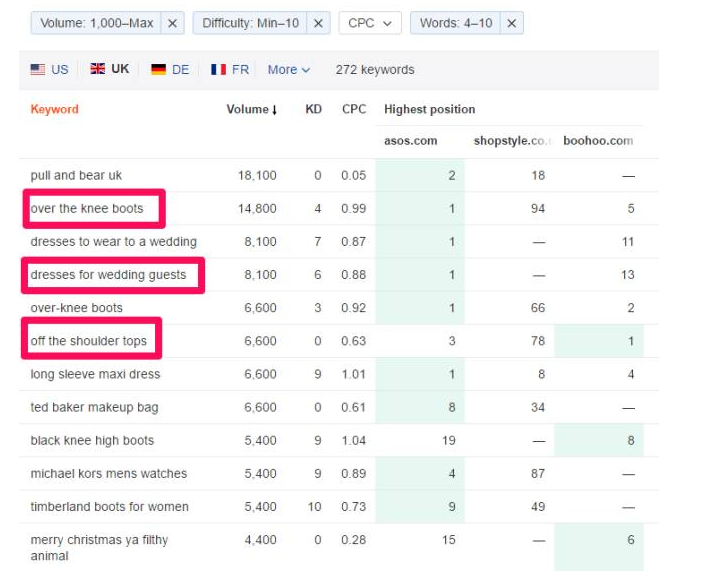The height and width of the screenshot is (576, 710).
Task: Click CPC 1.04 for black knee high boots
Action: (354, 440)
